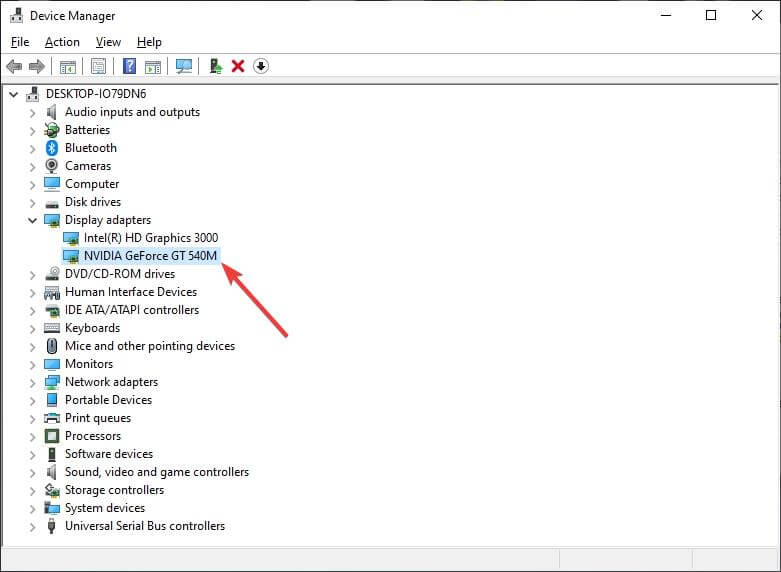Select the Software devices label
This screenshot has height=572, width=781.
click(x=109, y=454)
